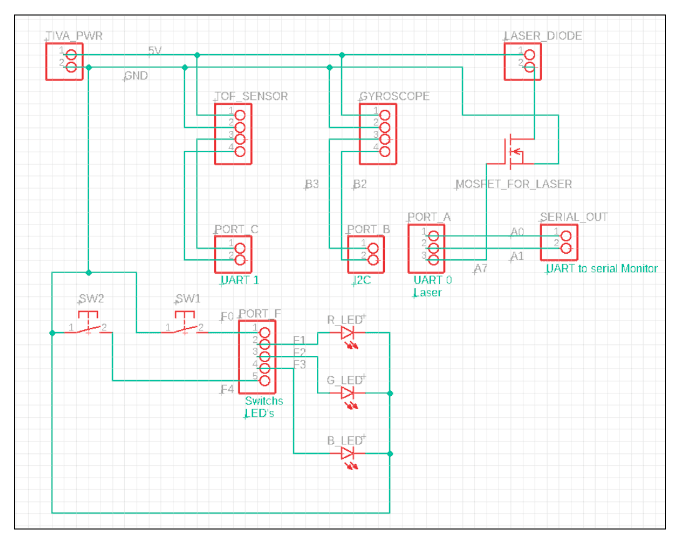Select the R_LED diode symbol
The width and height of the screenshot is (681, 535).
[347, 335]
